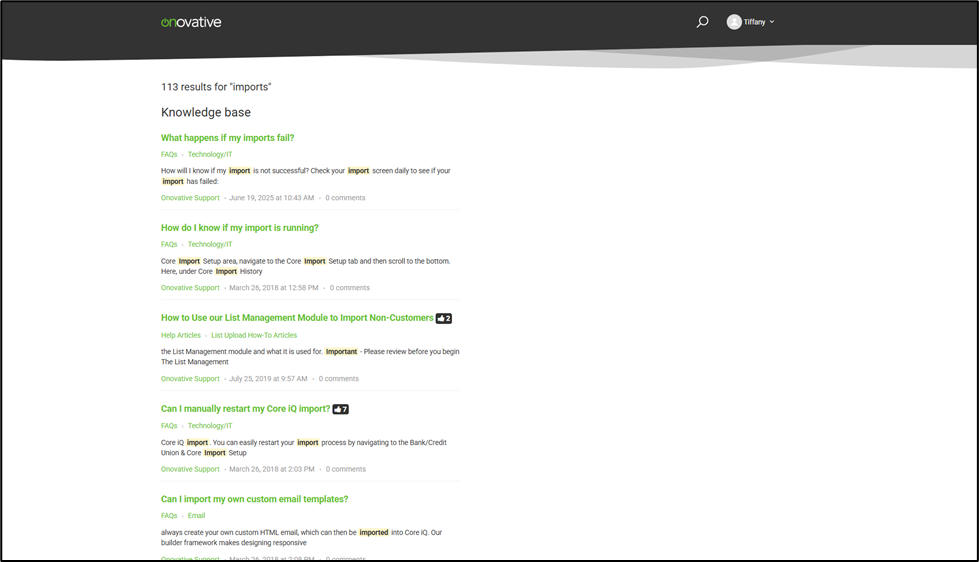Click the thumbs-up 2 votes badge
The image size is (979, 562).
(443, 318)
